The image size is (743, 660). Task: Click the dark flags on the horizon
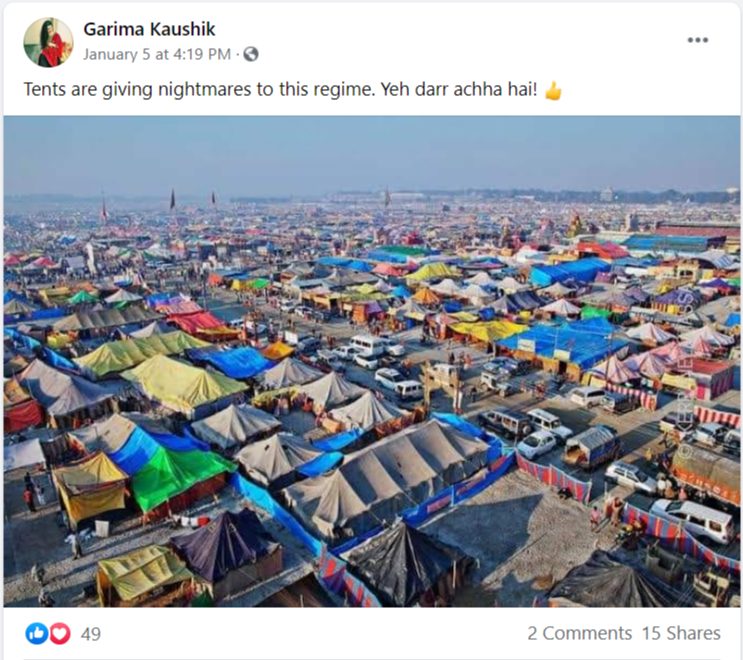(192, 199)
